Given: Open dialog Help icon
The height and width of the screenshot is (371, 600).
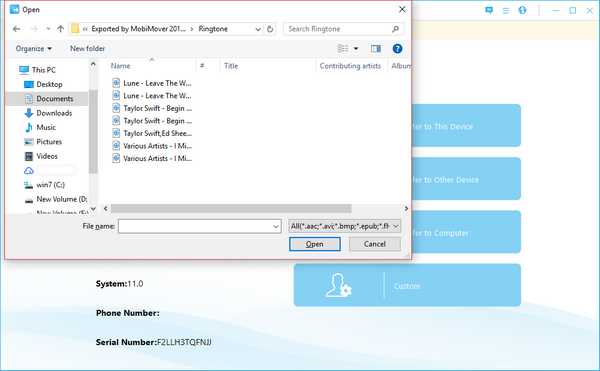Looking at the screenshot, I should tap(397, 49).
